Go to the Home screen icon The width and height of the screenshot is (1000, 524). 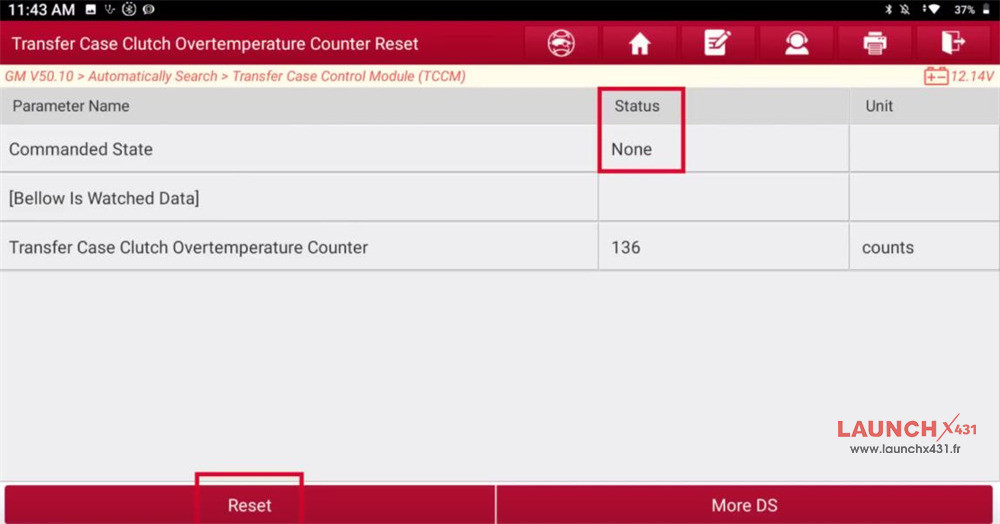pyautogui.click(x=639, y=43)
